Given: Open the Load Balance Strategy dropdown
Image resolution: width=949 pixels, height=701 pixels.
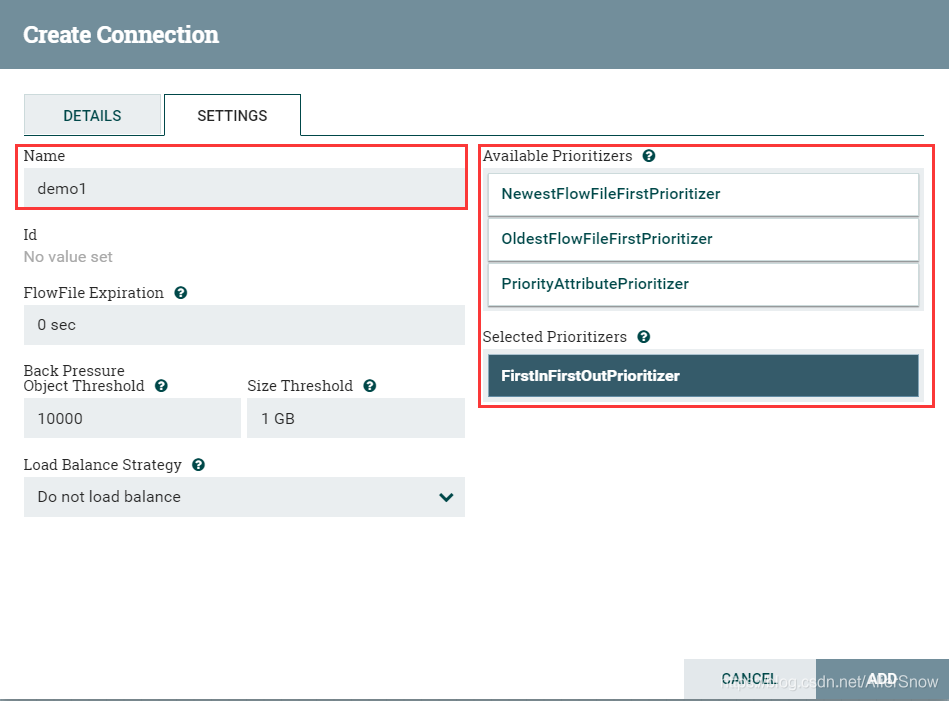Looking at the screenshot, I should pyautogui.click(x=244, y=497).
